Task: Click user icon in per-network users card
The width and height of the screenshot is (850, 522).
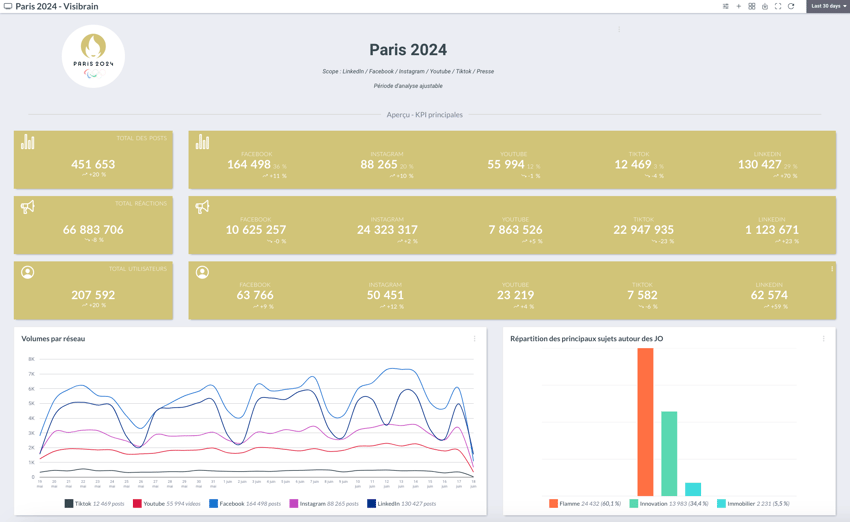Action: pyautogui.click(x=202, y=272)
